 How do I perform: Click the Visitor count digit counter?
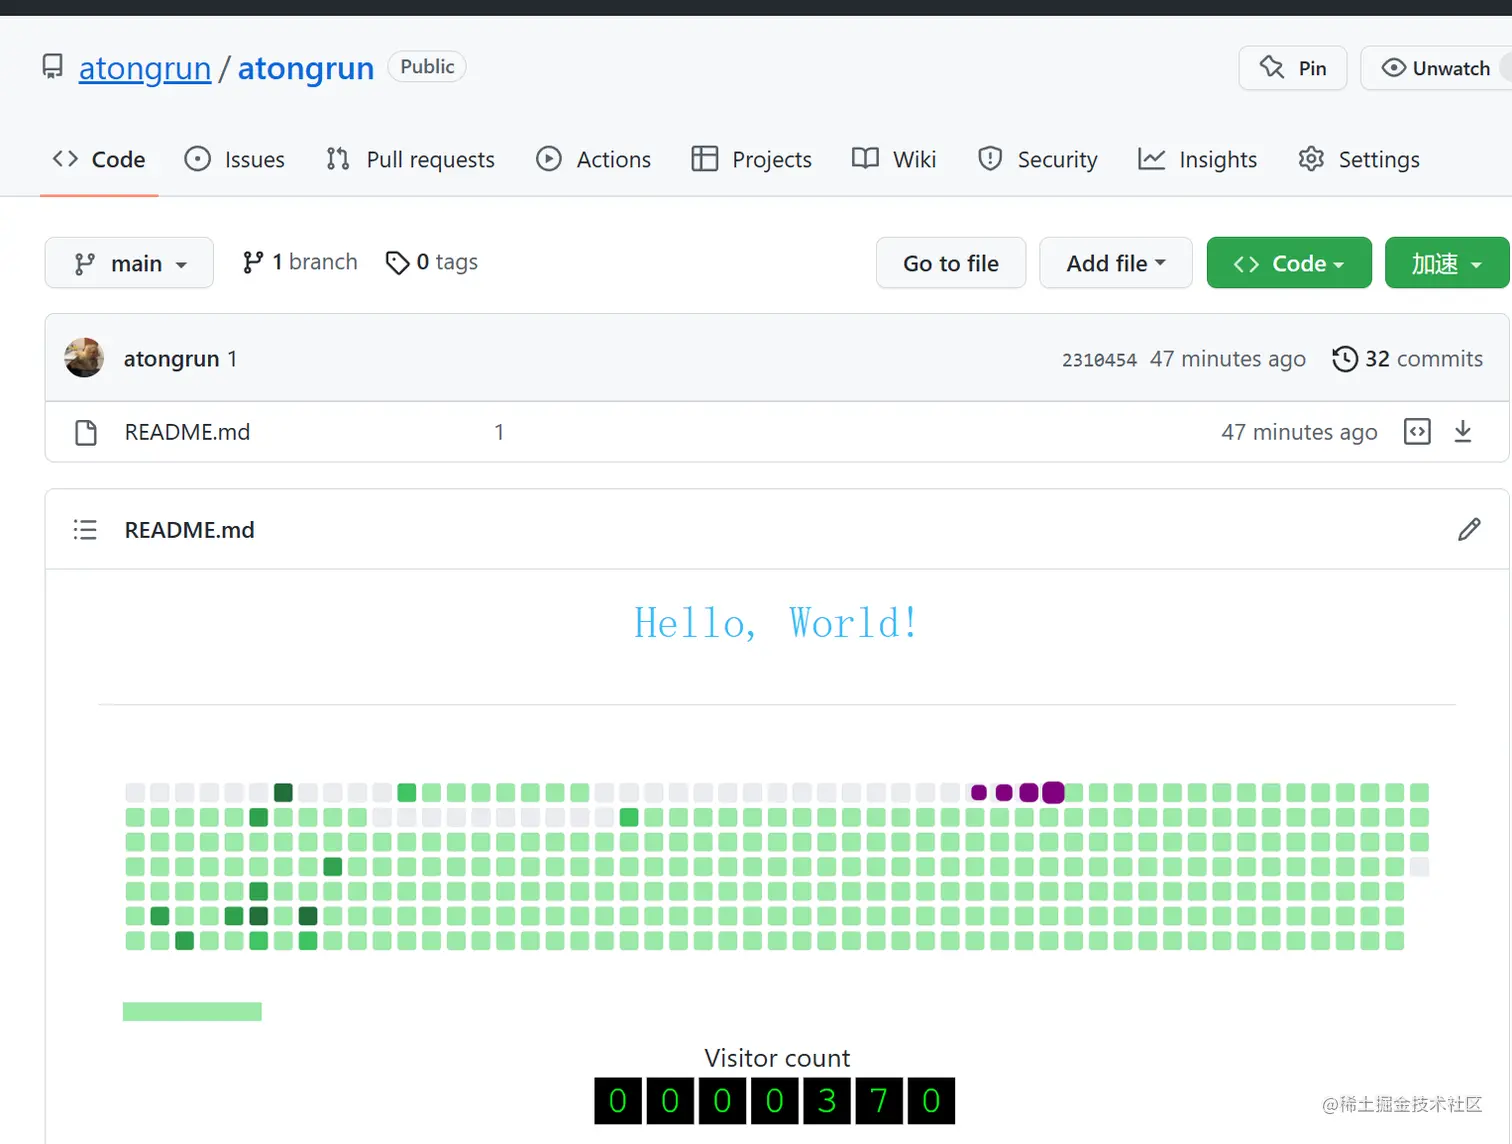pos(775,1101)
